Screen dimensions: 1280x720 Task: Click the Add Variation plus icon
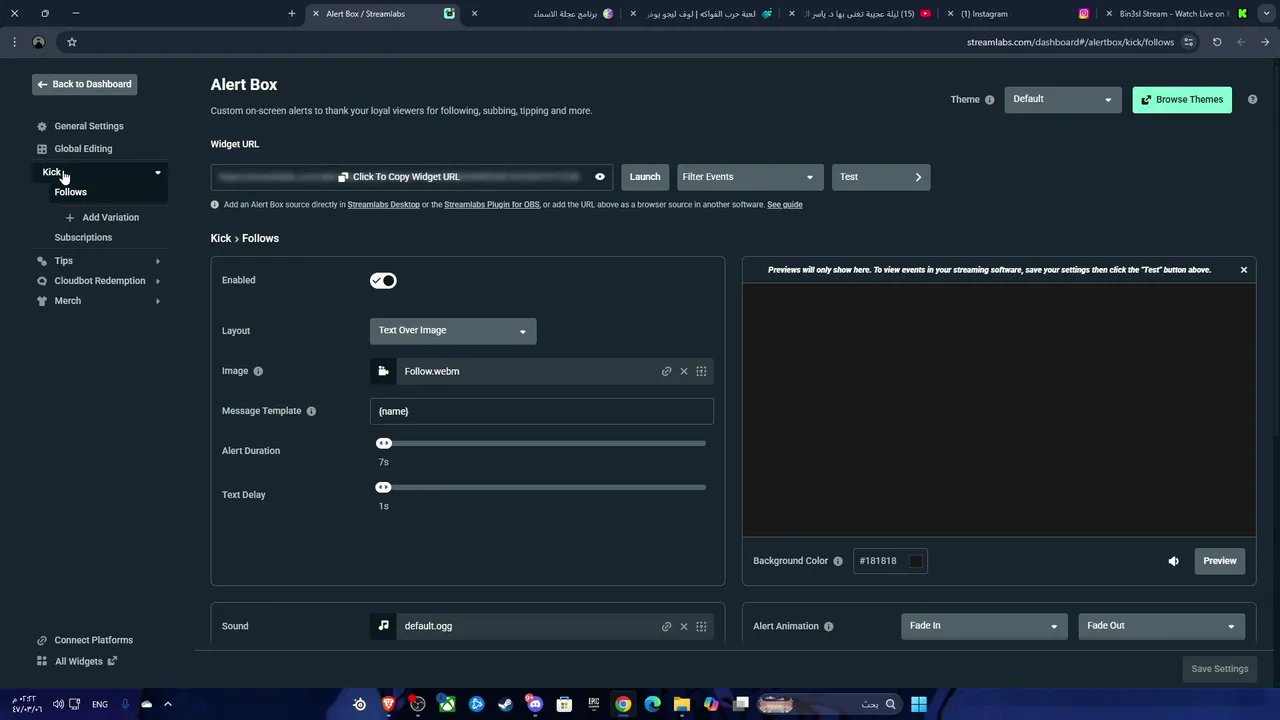pos(70,218)
